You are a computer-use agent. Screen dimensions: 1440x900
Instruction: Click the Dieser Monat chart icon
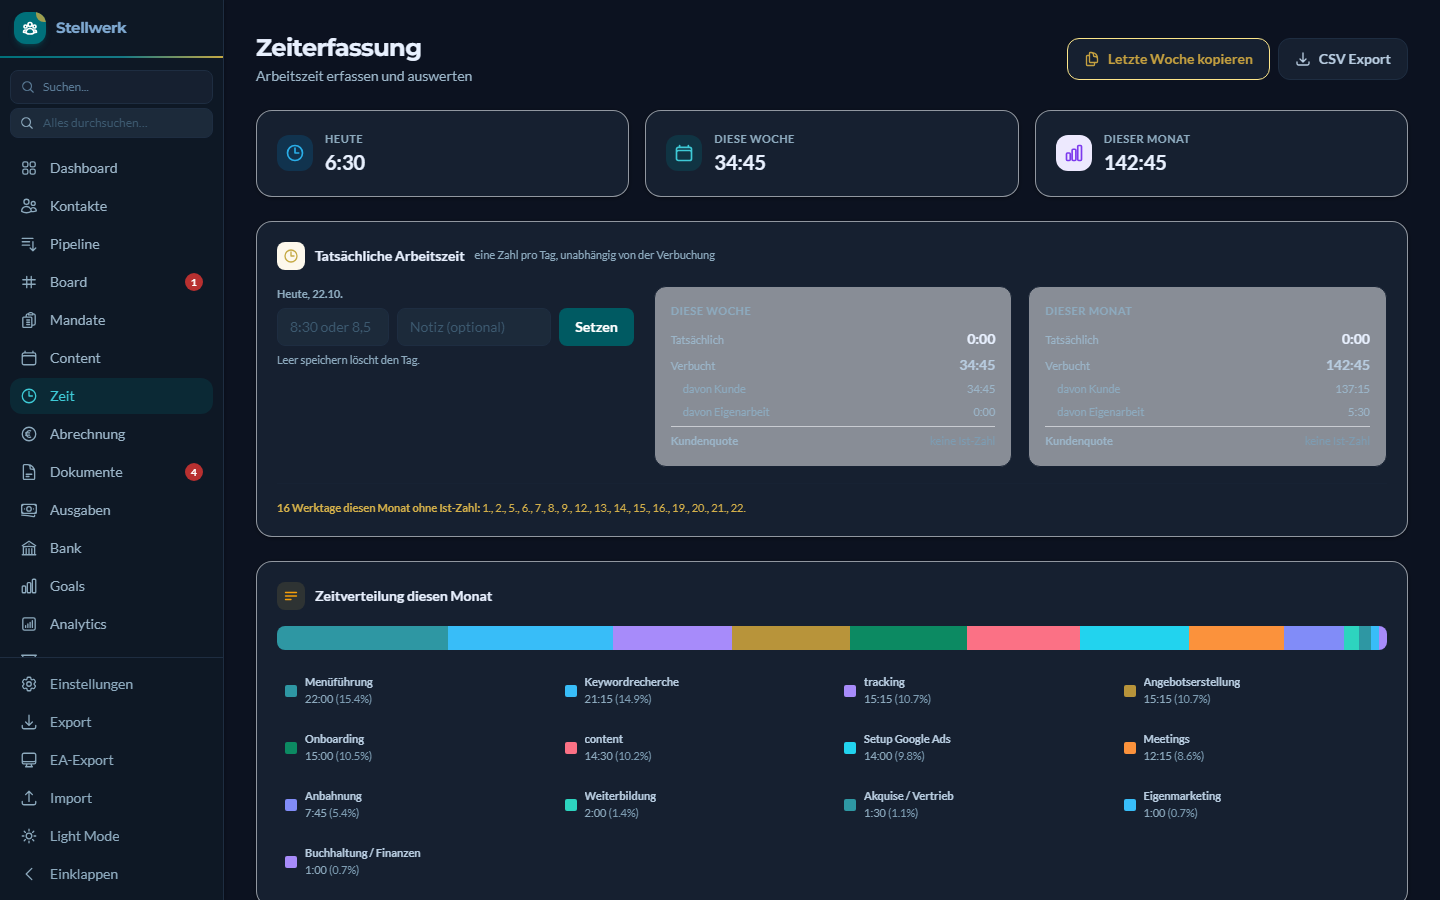click(x=1074, y=153)
